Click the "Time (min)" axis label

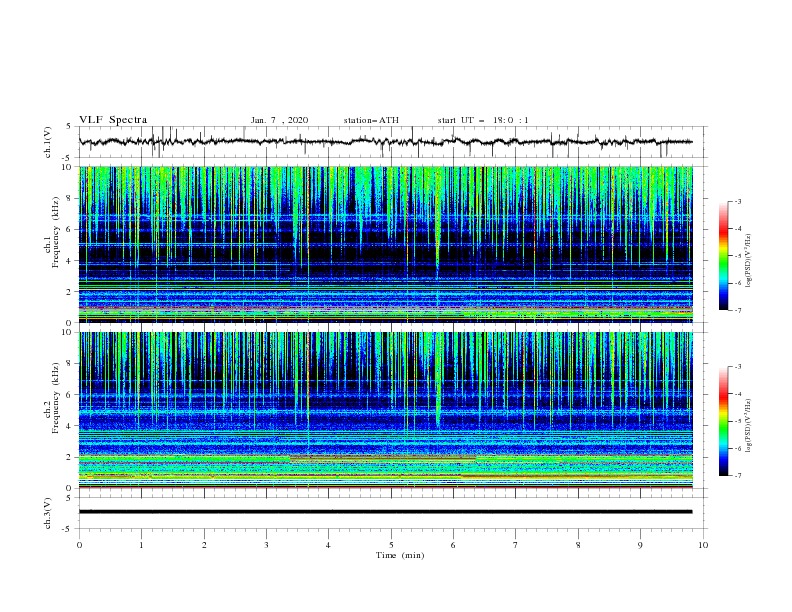(400, 555)
